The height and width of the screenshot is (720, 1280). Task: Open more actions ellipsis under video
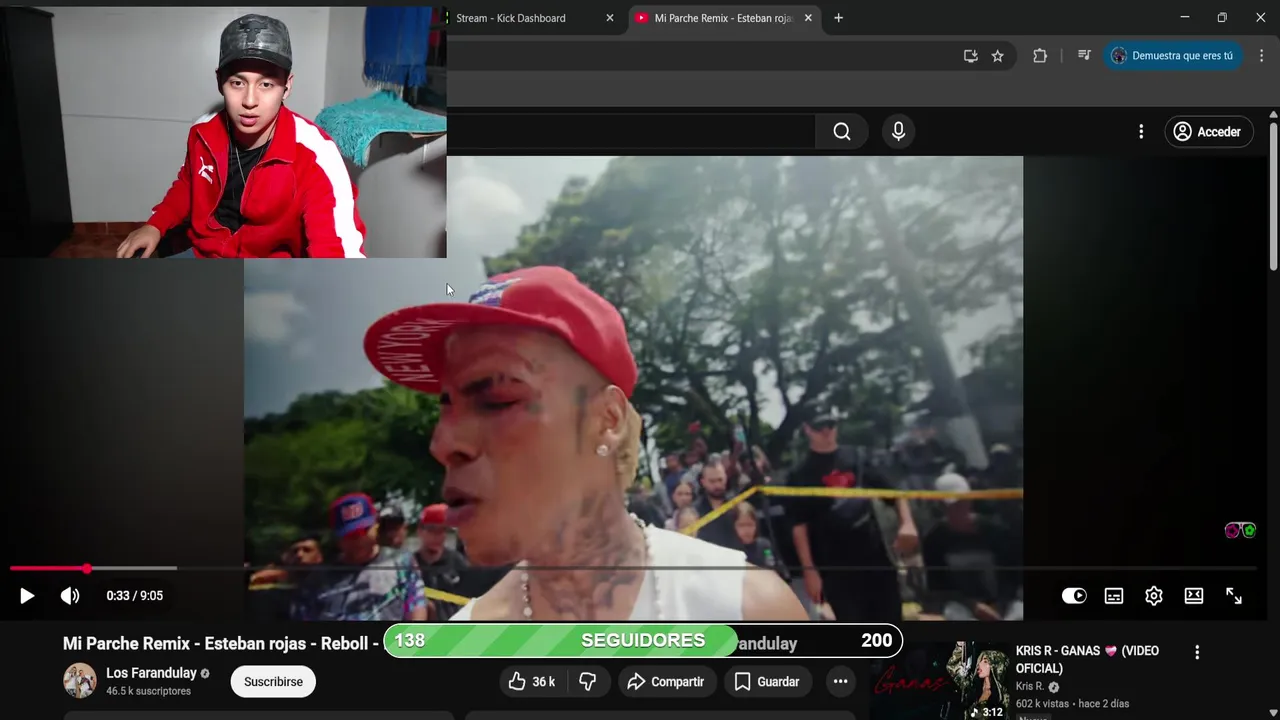(x=841, y=682)
